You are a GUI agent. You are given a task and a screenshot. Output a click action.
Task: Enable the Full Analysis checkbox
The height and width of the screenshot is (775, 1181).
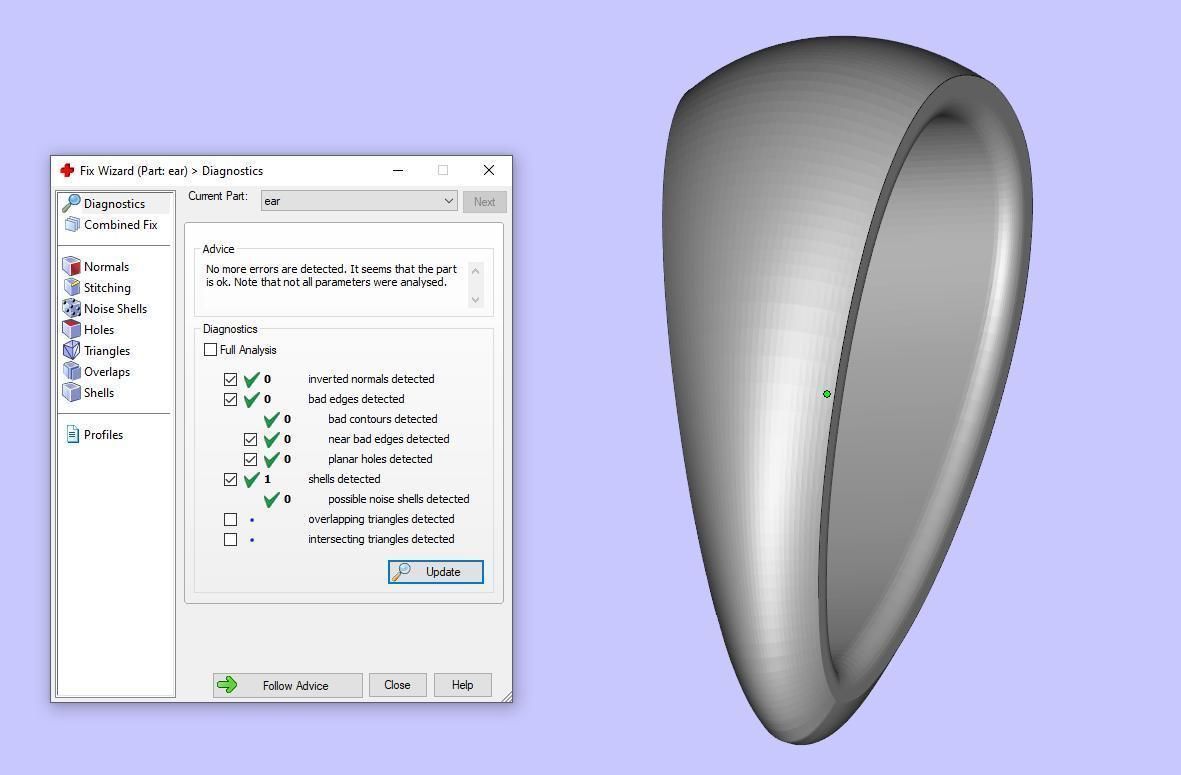(x=211, y=349)
